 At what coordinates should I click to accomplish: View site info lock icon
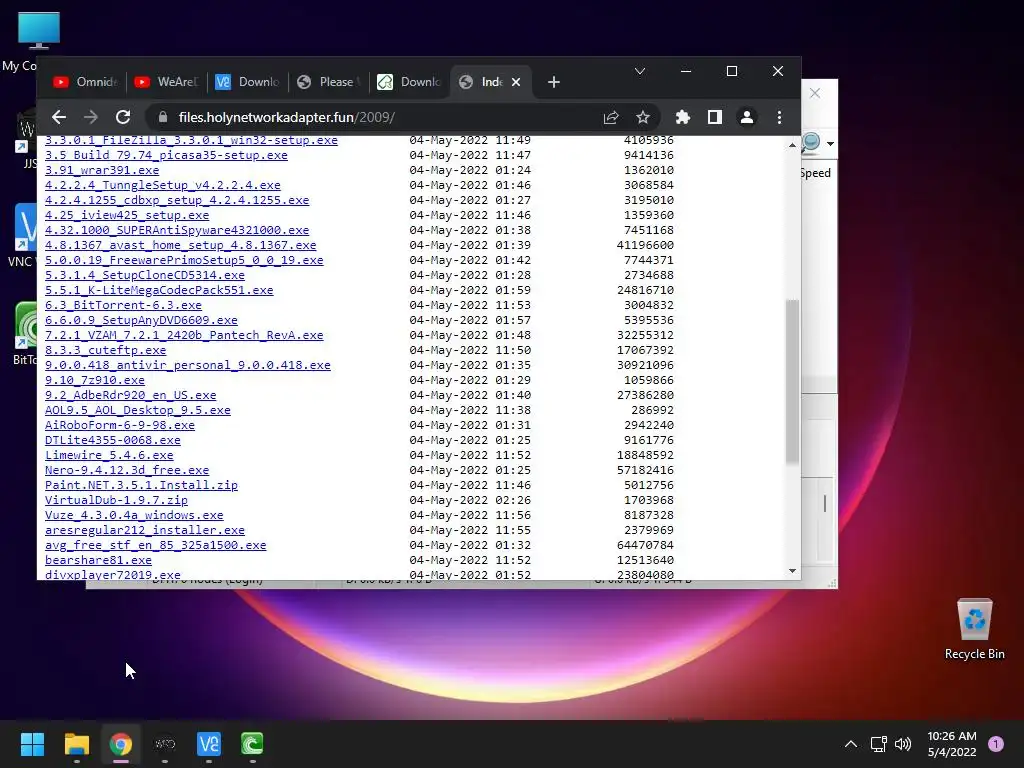click(163, 118)
